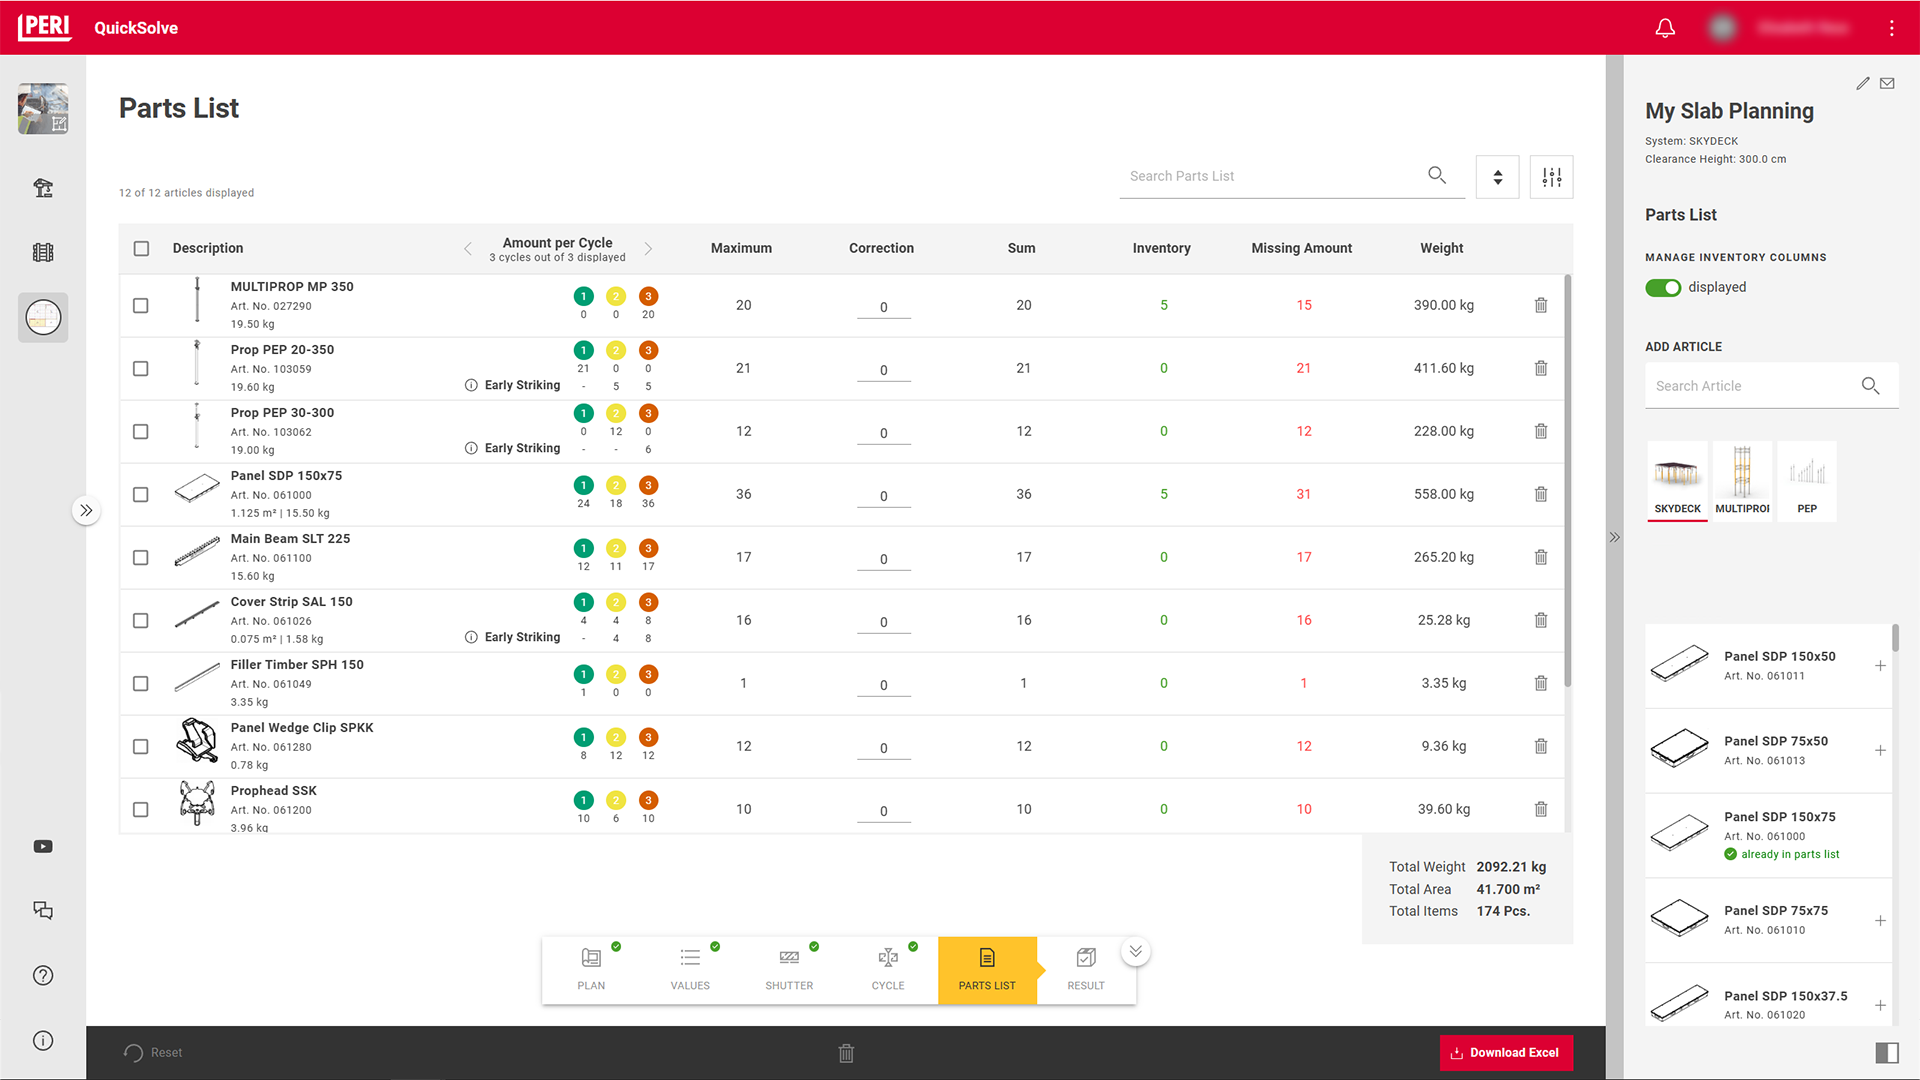Open the notifications bell
1920x1080 pixels.
[1665, 28]
